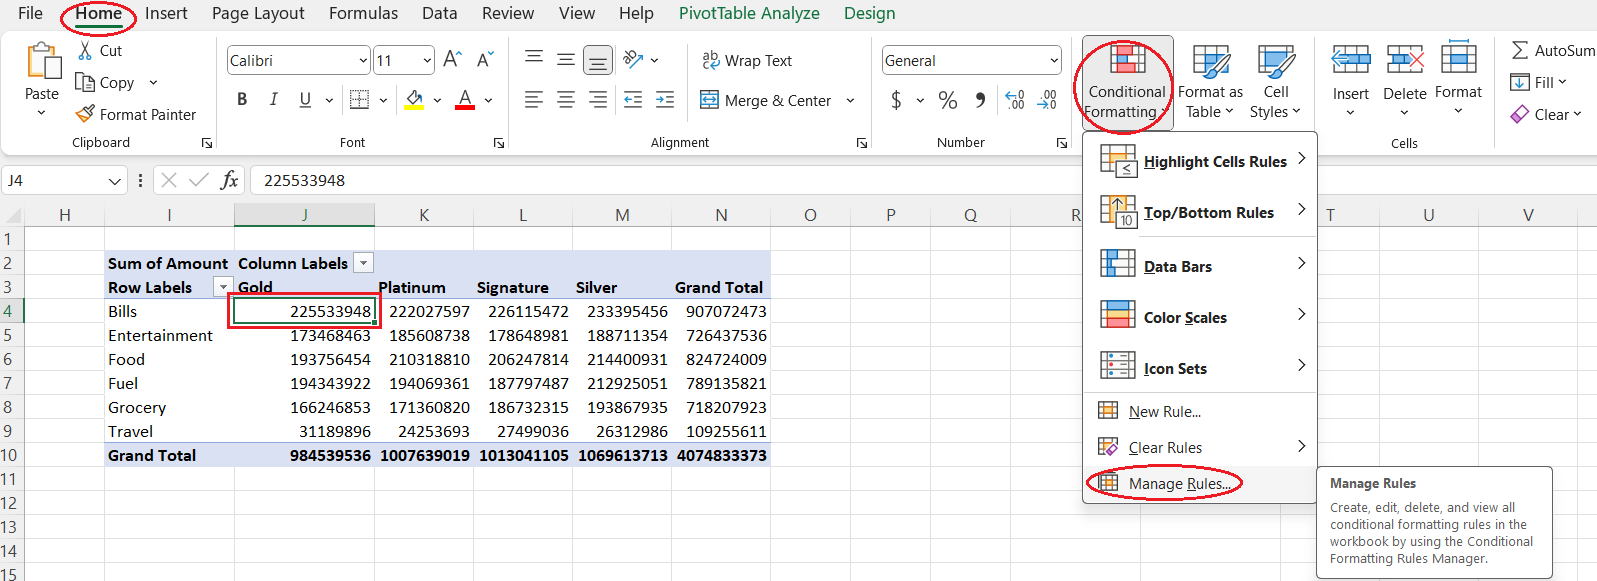Click the Insert Function fx icon

[229, 180]
